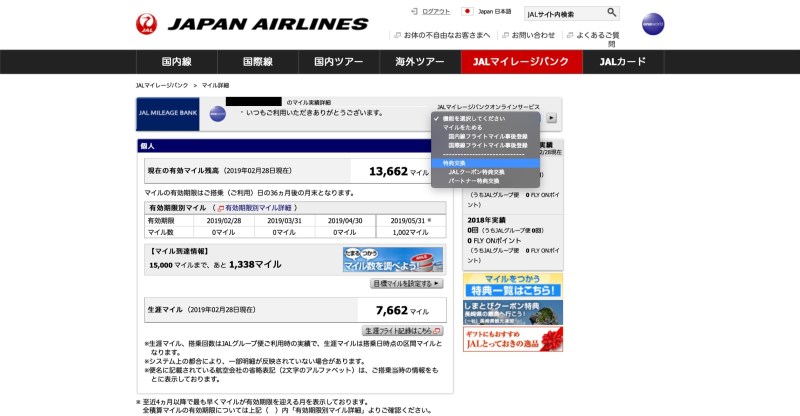The height and width of the screenshot is (416, 800).
Task: Open お問い合わせ link
Action: tap(533, 35)
